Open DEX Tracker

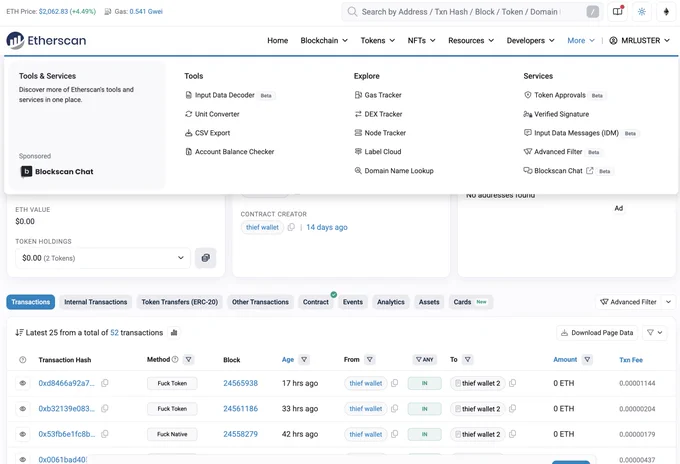[x=379, y=114]
